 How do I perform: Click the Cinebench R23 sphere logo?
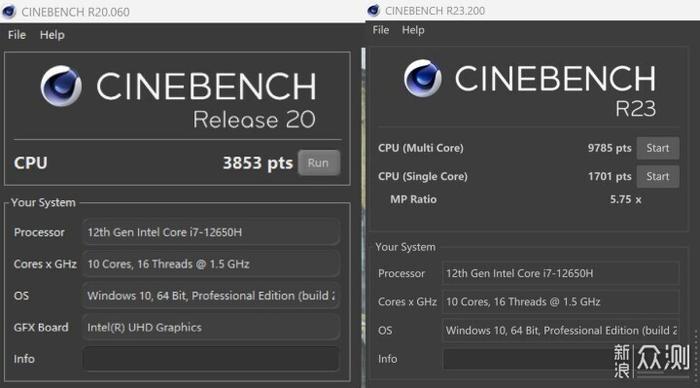(x=422, y=78)
